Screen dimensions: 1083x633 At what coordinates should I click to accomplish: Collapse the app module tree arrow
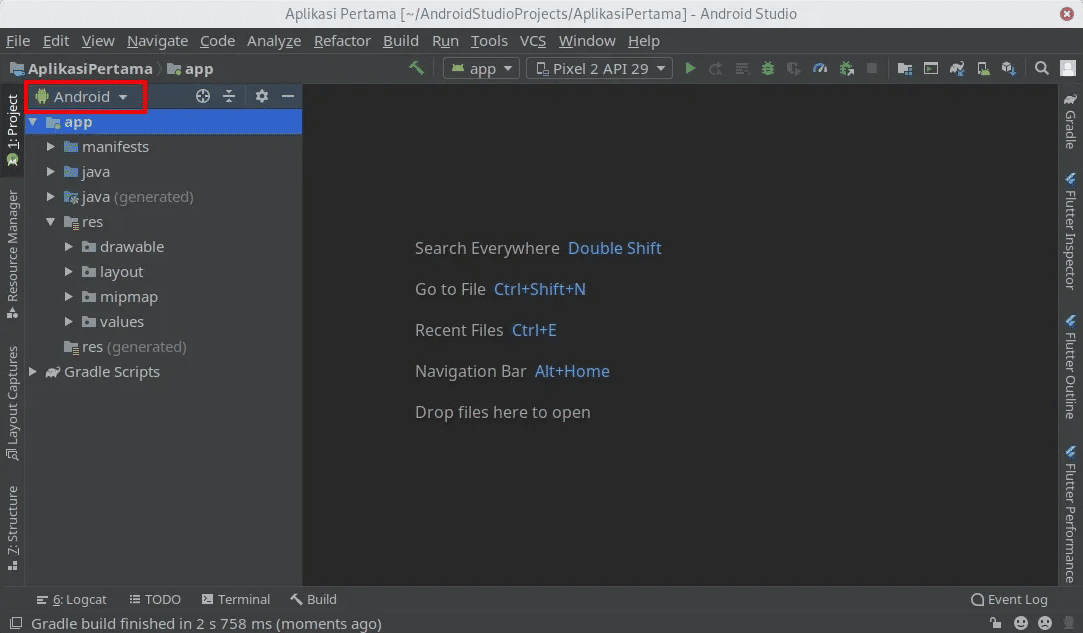[32, 122]
